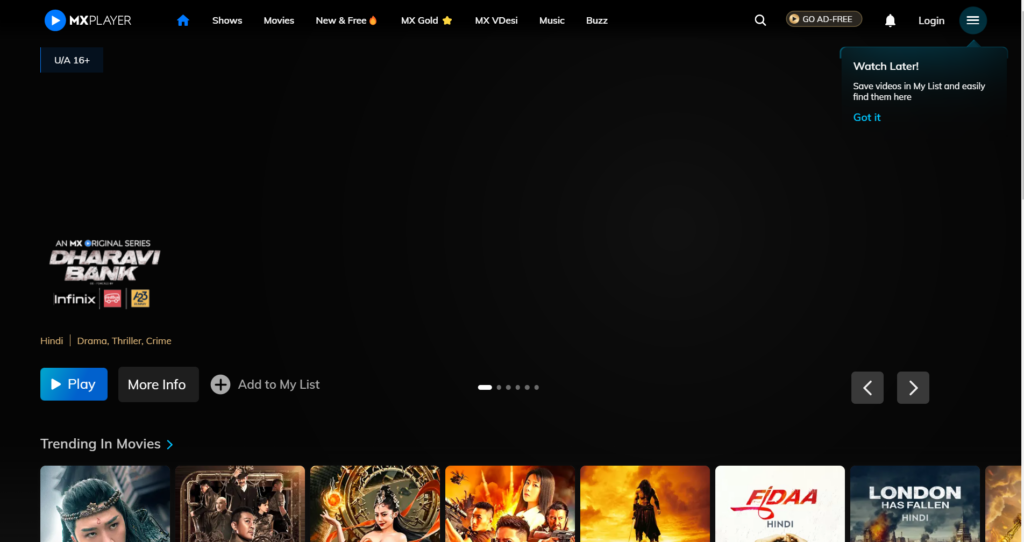The image size is (1024, 542).
Task: Click the Hindi language label
Action: pos(52,341)
